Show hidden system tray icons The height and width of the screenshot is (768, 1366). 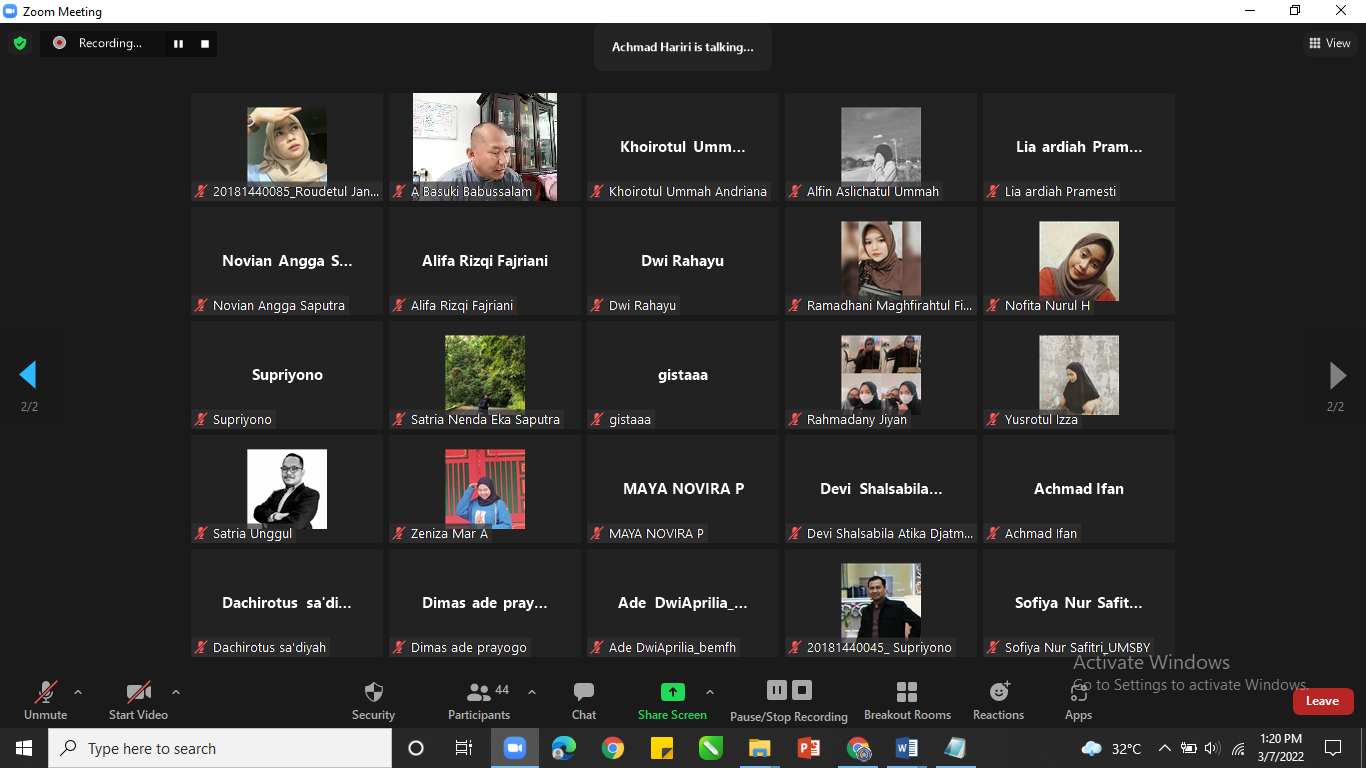(x=1165, y=748)
